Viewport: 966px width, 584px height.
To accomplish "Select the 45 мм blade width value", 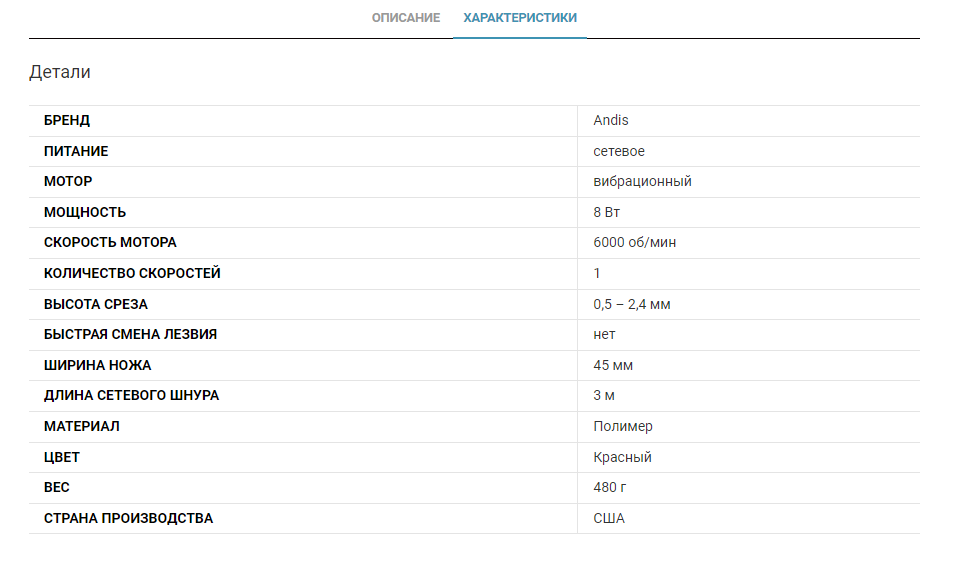I will 613,365.
